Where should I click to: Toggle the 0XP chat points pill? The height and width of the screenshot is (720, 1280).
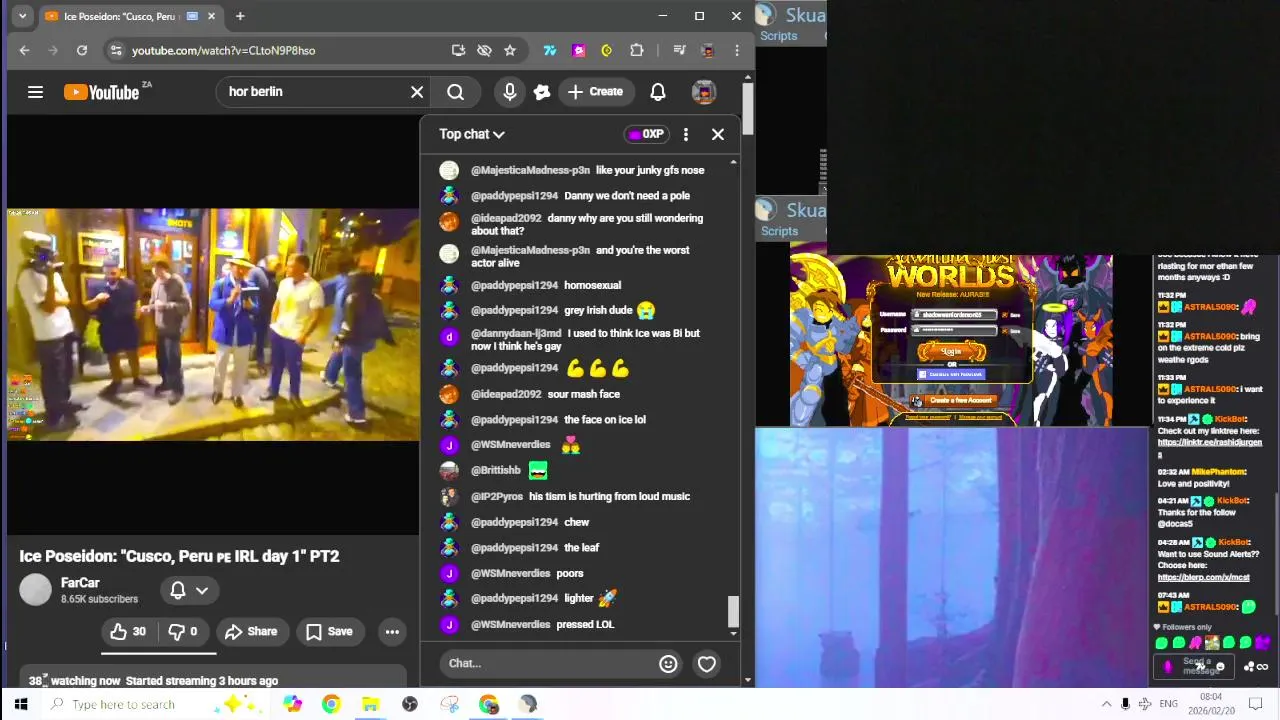[x=645, y=134]
